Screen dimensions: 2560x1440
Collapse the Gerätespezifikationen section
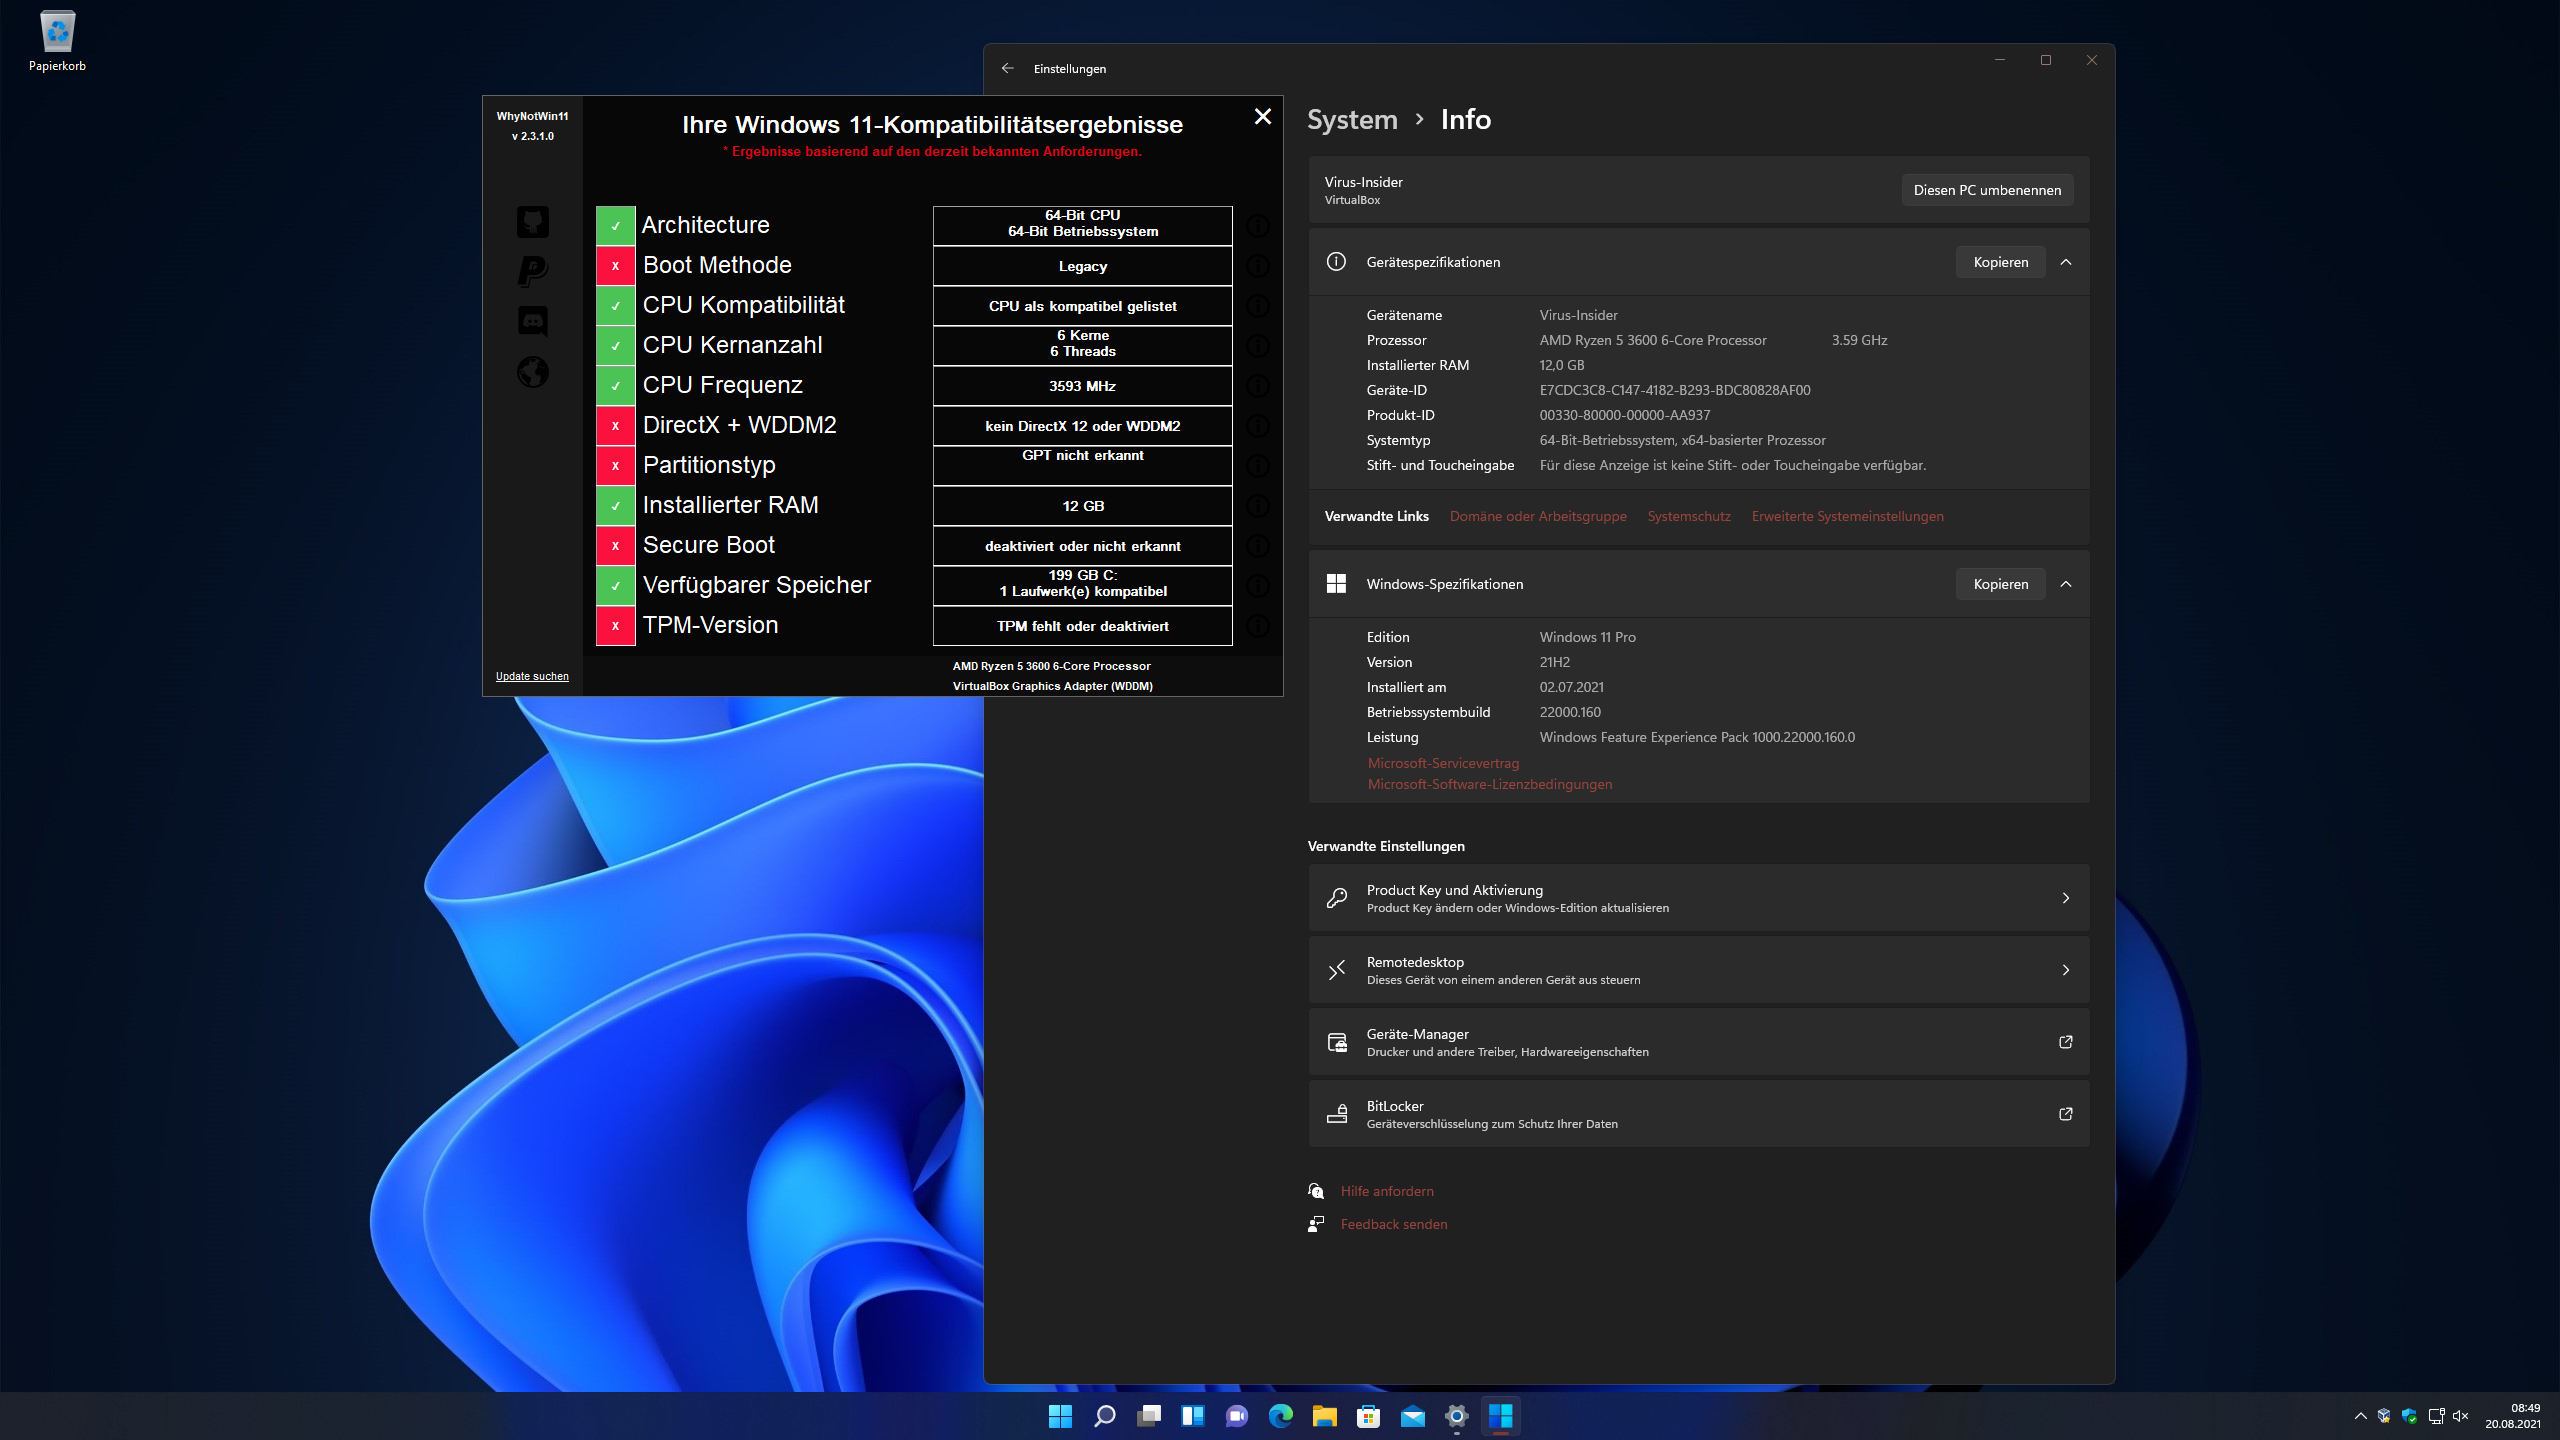coord(2066,262)
